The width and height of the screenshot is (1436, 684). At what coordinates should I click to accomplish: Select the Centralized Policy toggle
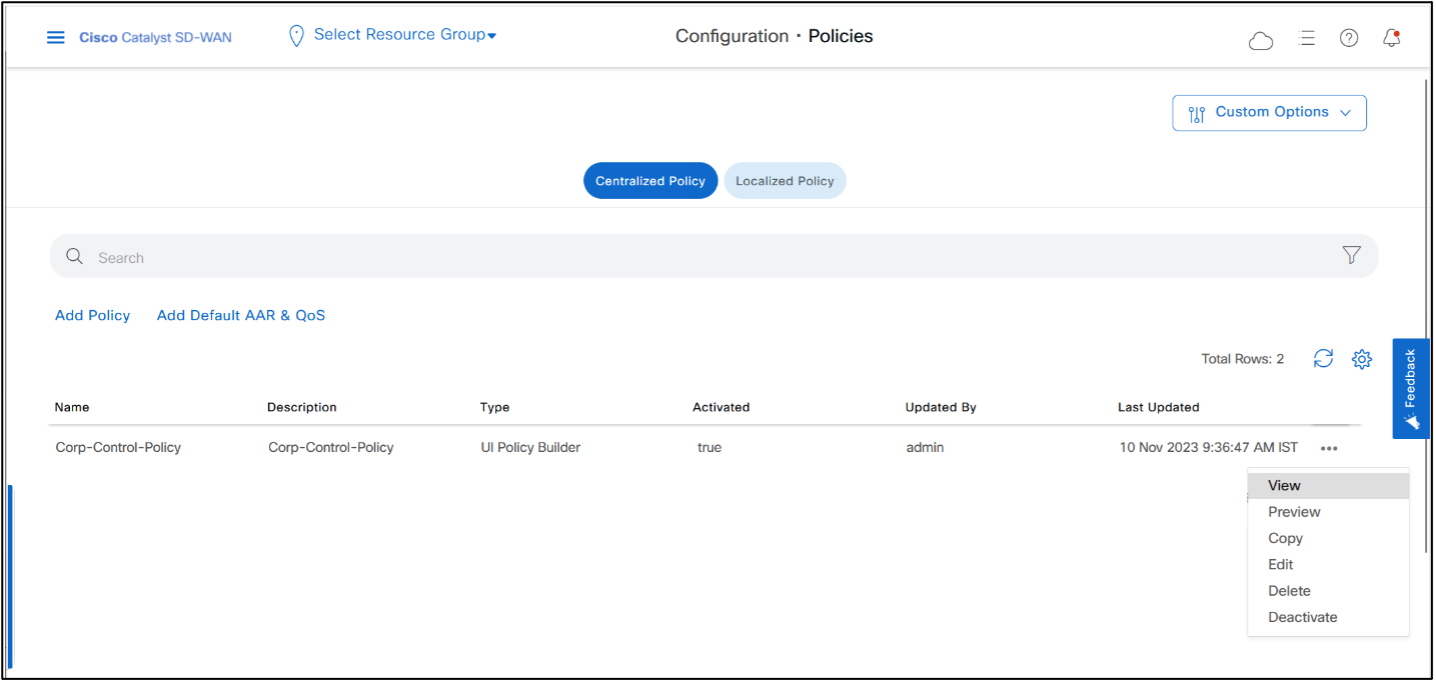click(x=650, y=180)
